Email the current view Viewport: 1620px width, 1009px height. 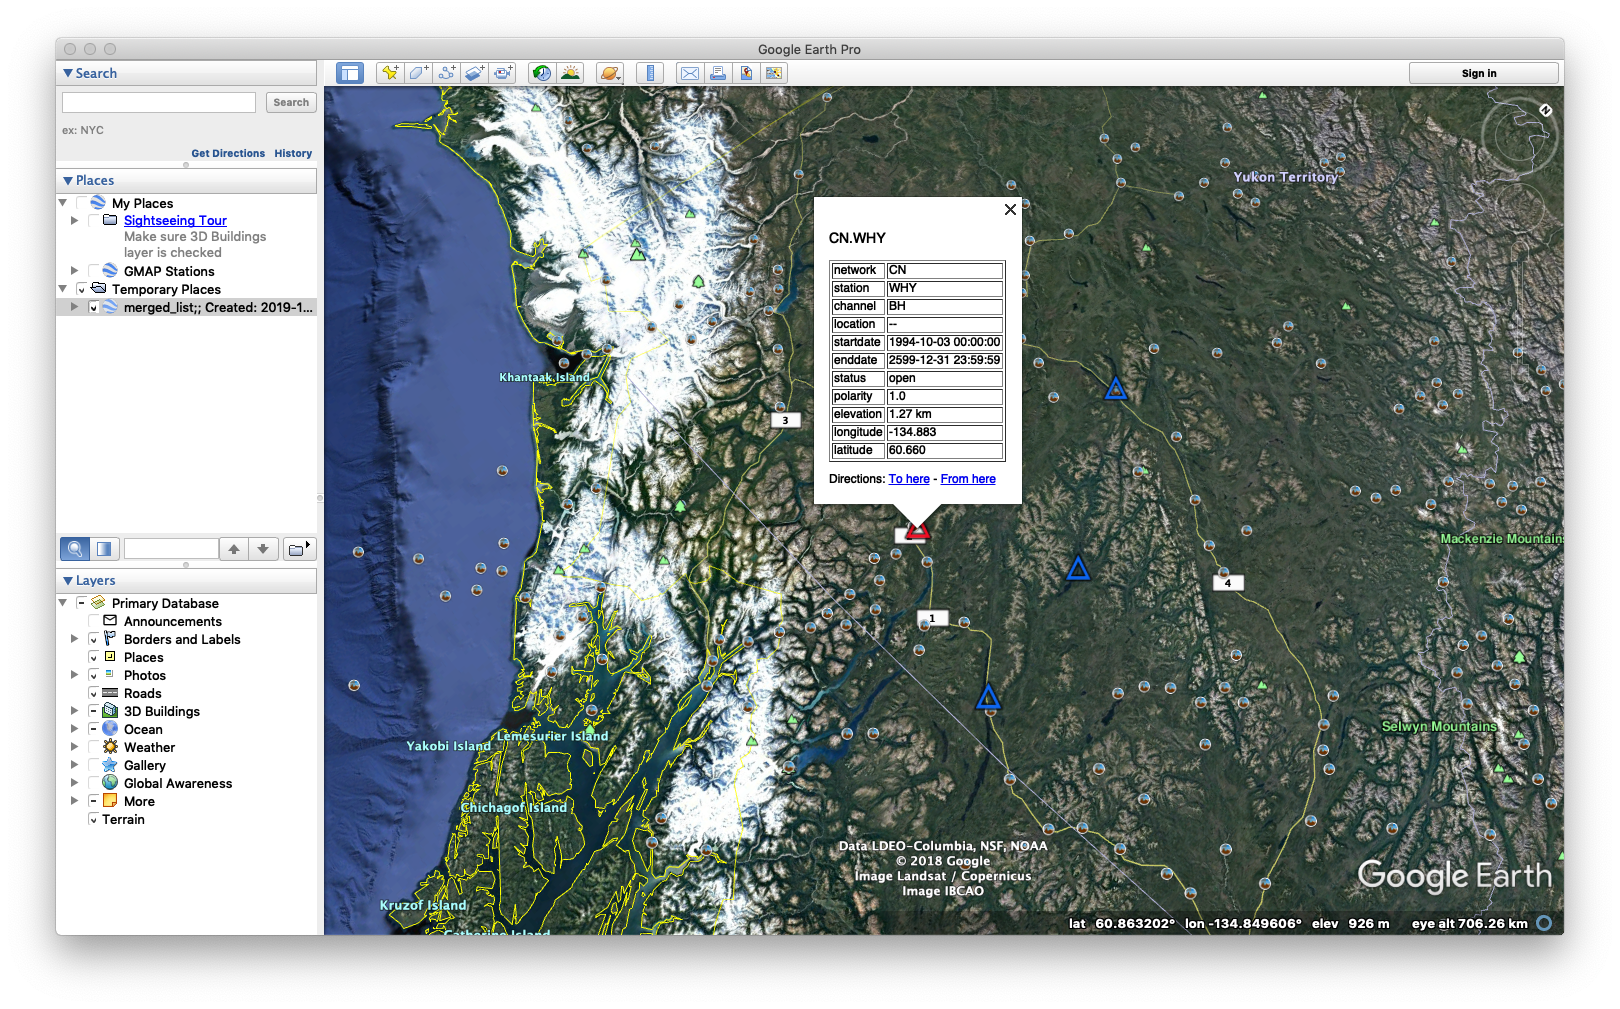pyautogui.click(x=690, y=73)
